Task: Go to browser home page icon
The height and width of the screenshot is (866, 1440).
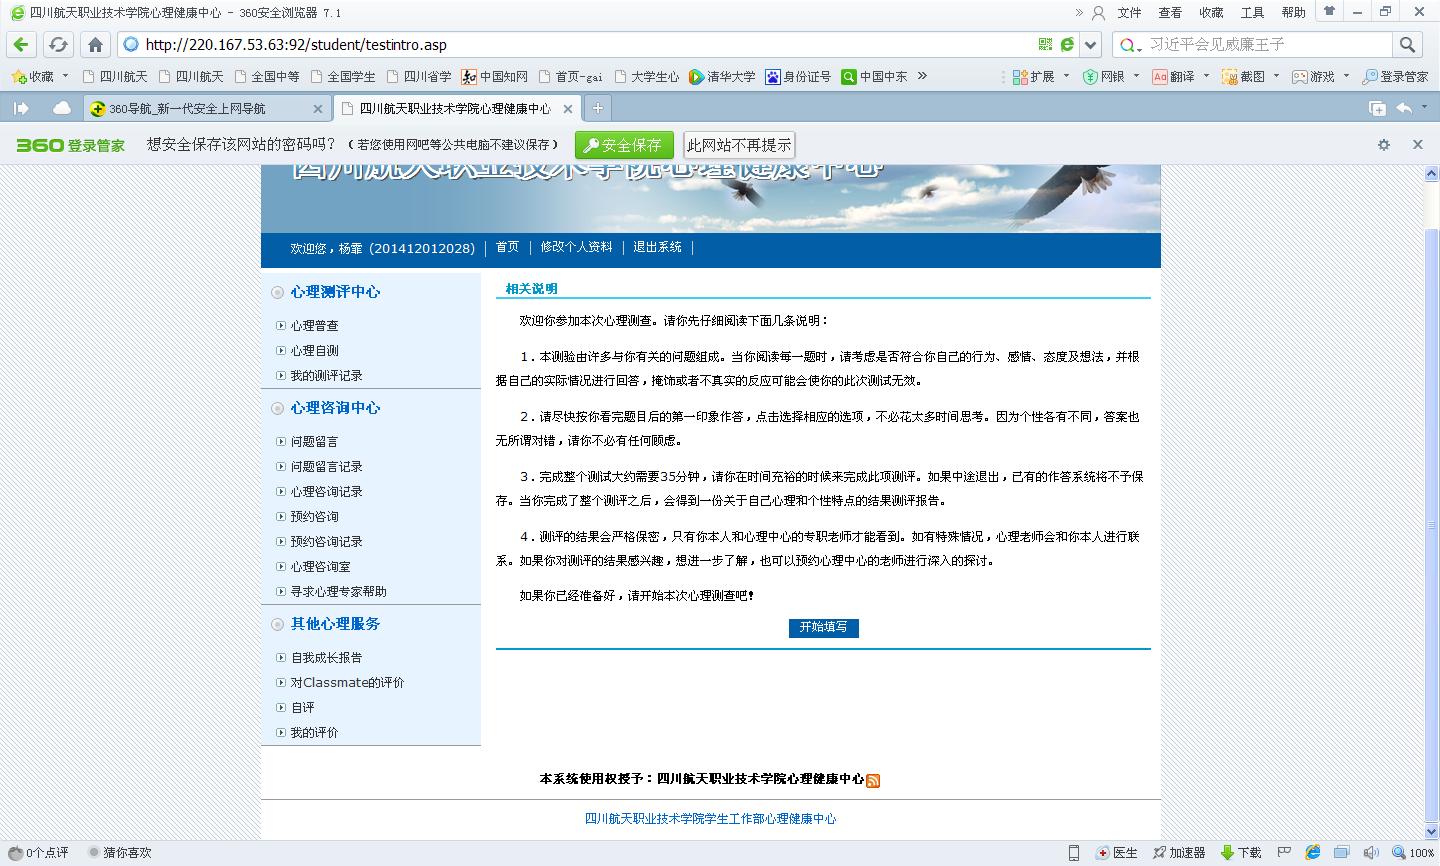Action: [x=95, y=45]
